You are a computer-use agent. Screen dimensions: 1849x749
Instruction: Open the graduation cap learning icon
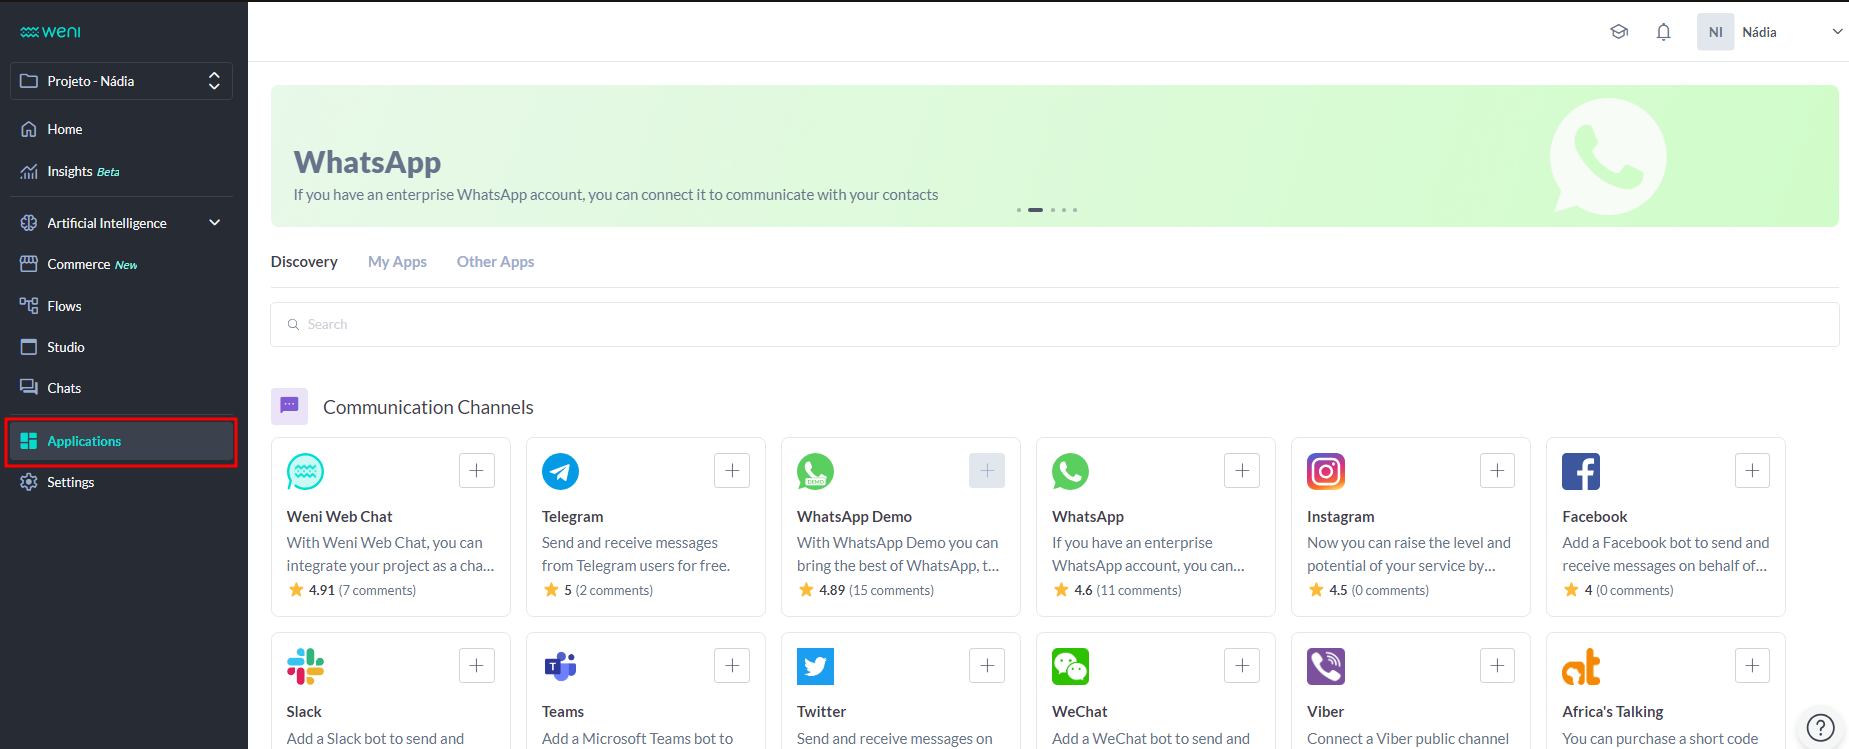(x=1619, y=32)
